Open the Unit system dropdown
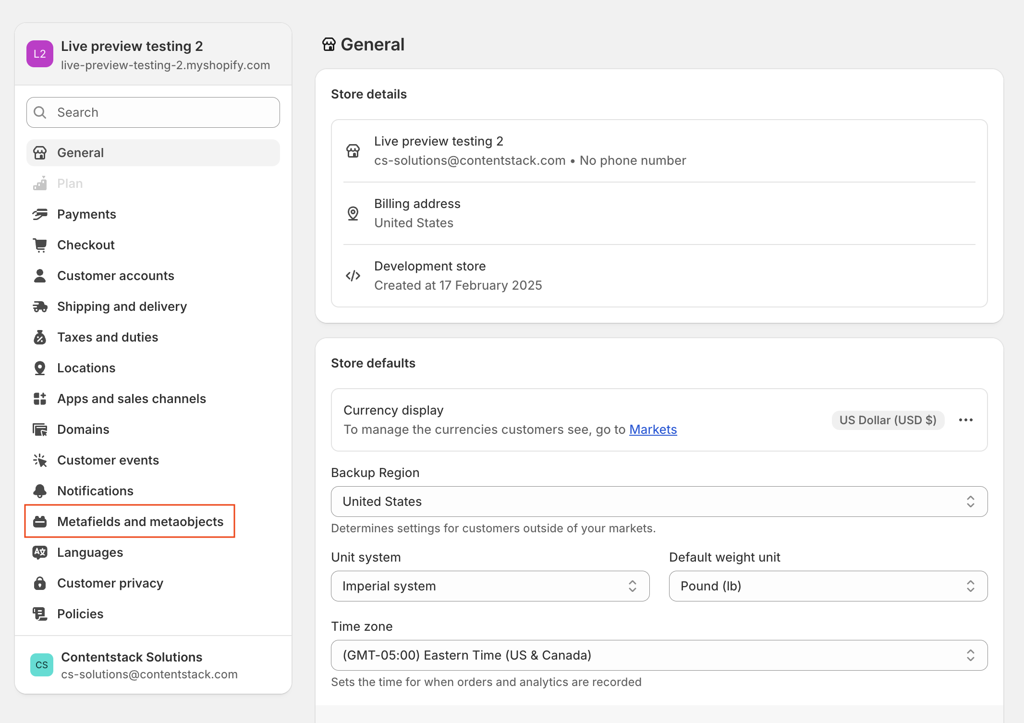The height and width of the screenshot is (723, 1024). (x=490, y=586)
